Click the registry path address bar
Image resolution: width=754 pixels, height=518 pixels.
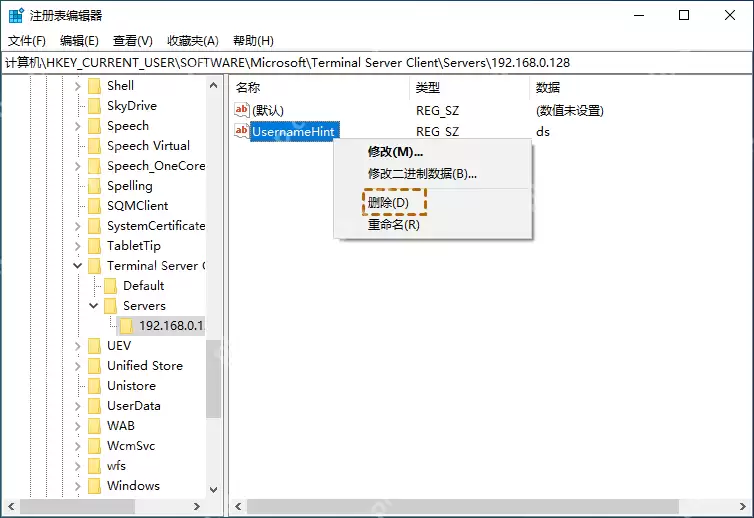[377, 63]
